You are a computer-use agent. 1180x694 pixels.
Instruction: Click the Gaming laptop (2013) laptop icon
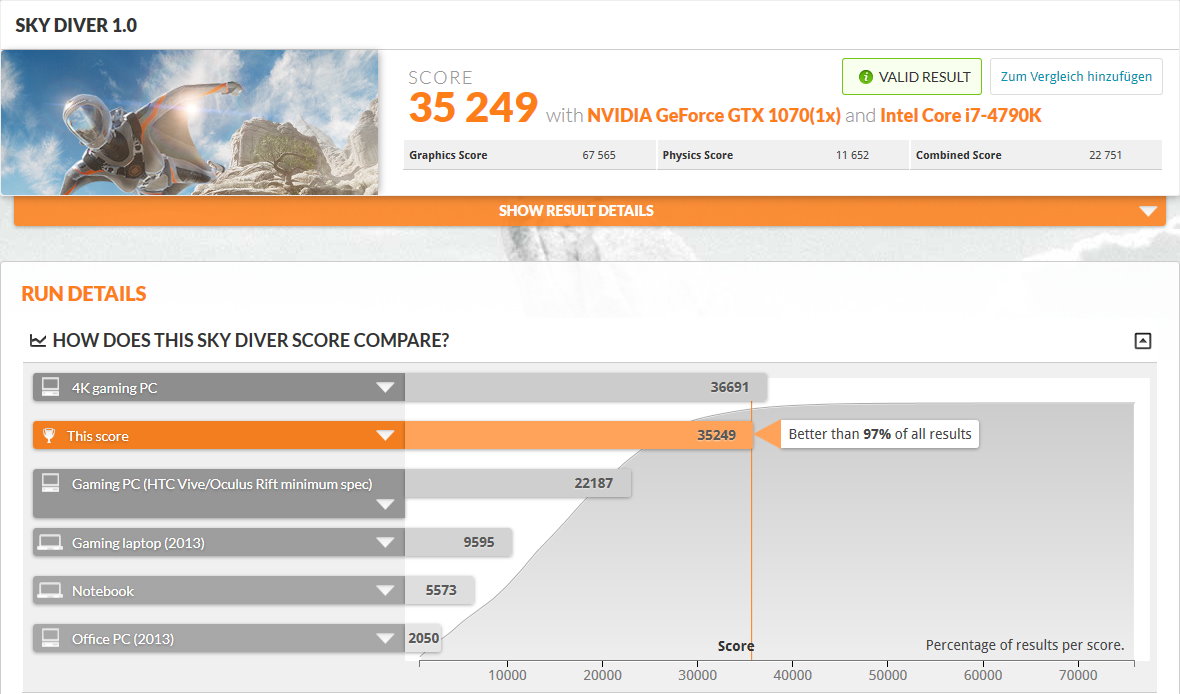click(x=49, y=543)
